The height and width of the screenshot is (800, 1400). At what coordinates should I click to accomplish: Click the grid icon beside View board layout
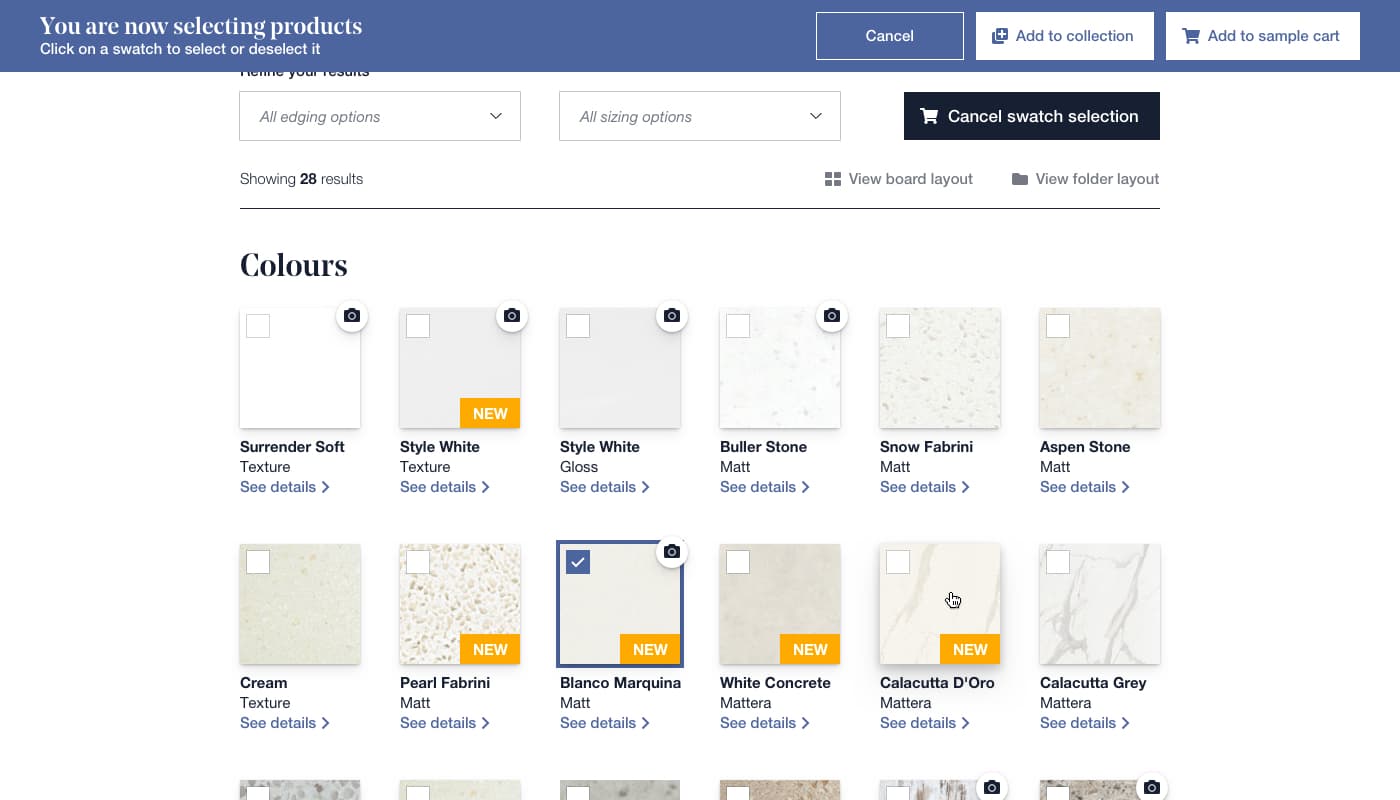point(833,179)
